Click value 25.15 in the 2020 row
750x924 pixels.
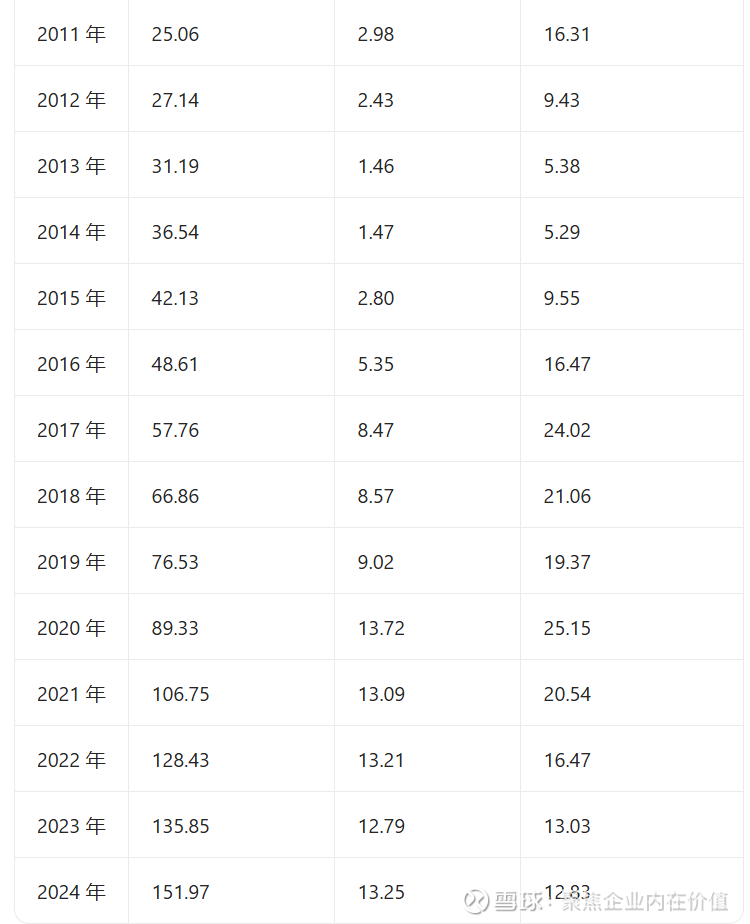(567, 628)
